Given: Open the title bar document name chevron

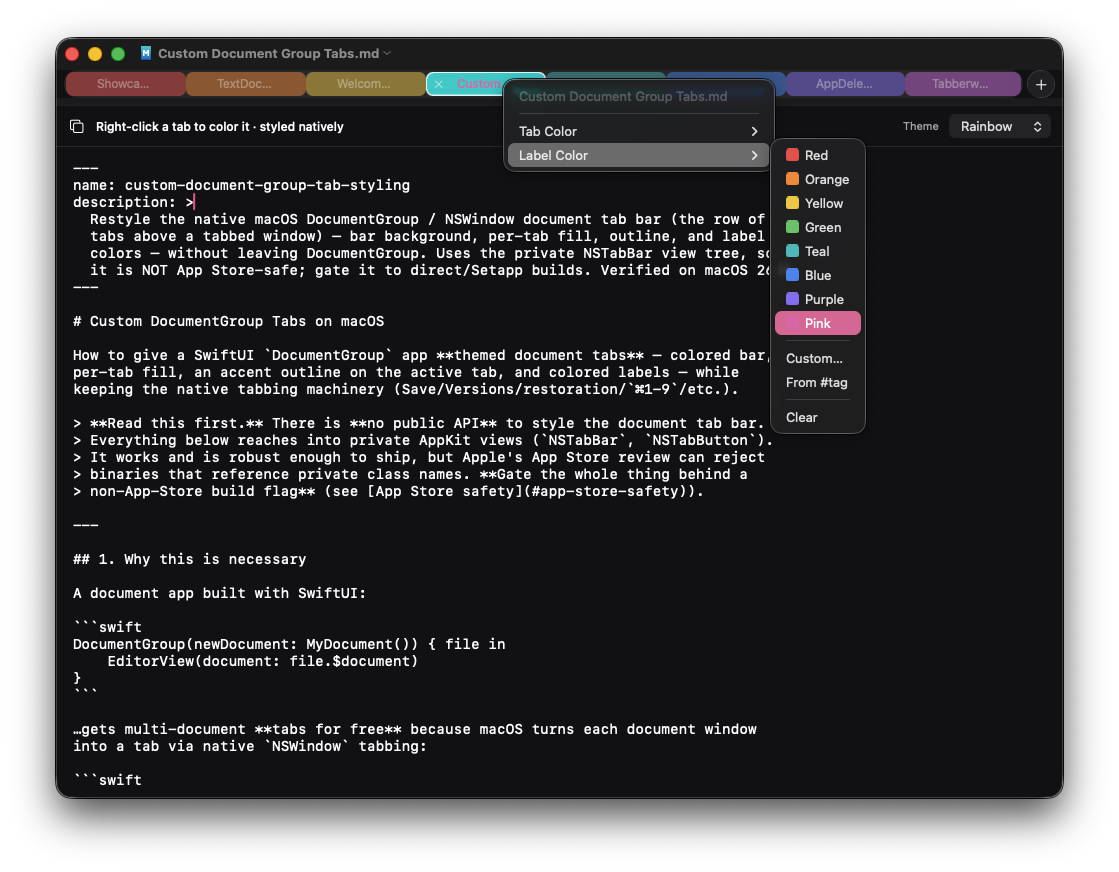Looking at the screenshot, I should 387,53.
